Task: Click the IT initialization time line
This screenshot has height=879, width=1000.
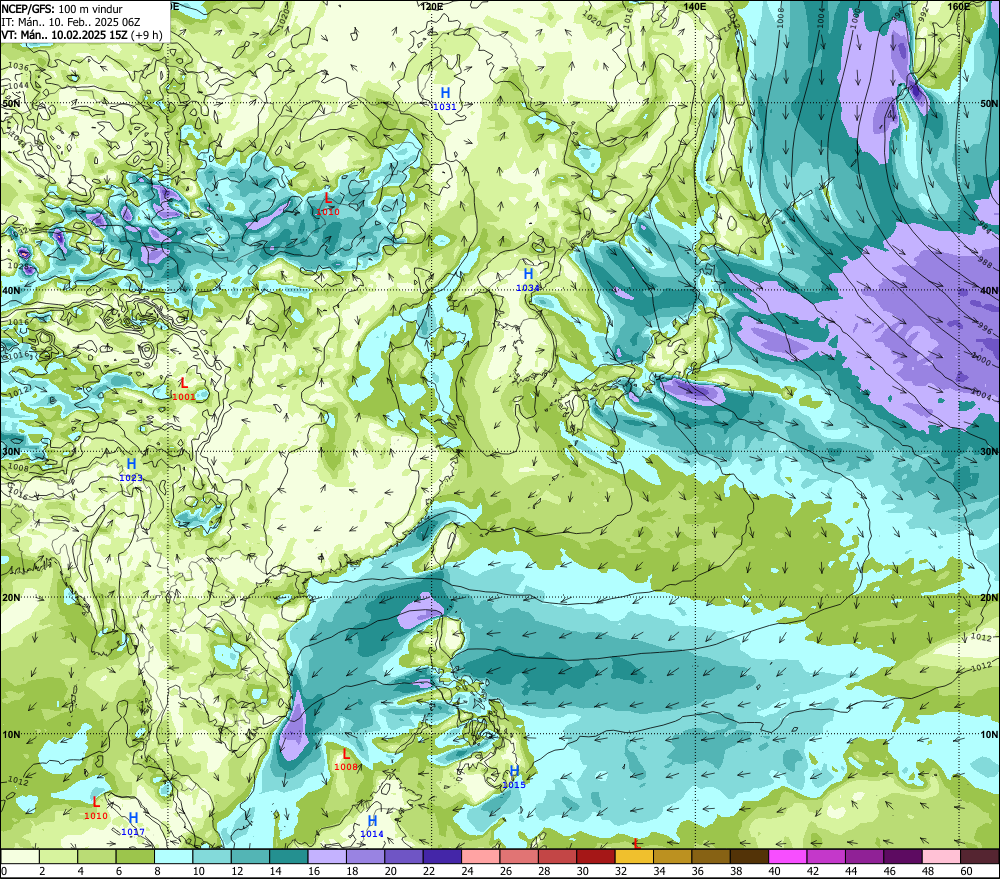Action: coord(71,22)
